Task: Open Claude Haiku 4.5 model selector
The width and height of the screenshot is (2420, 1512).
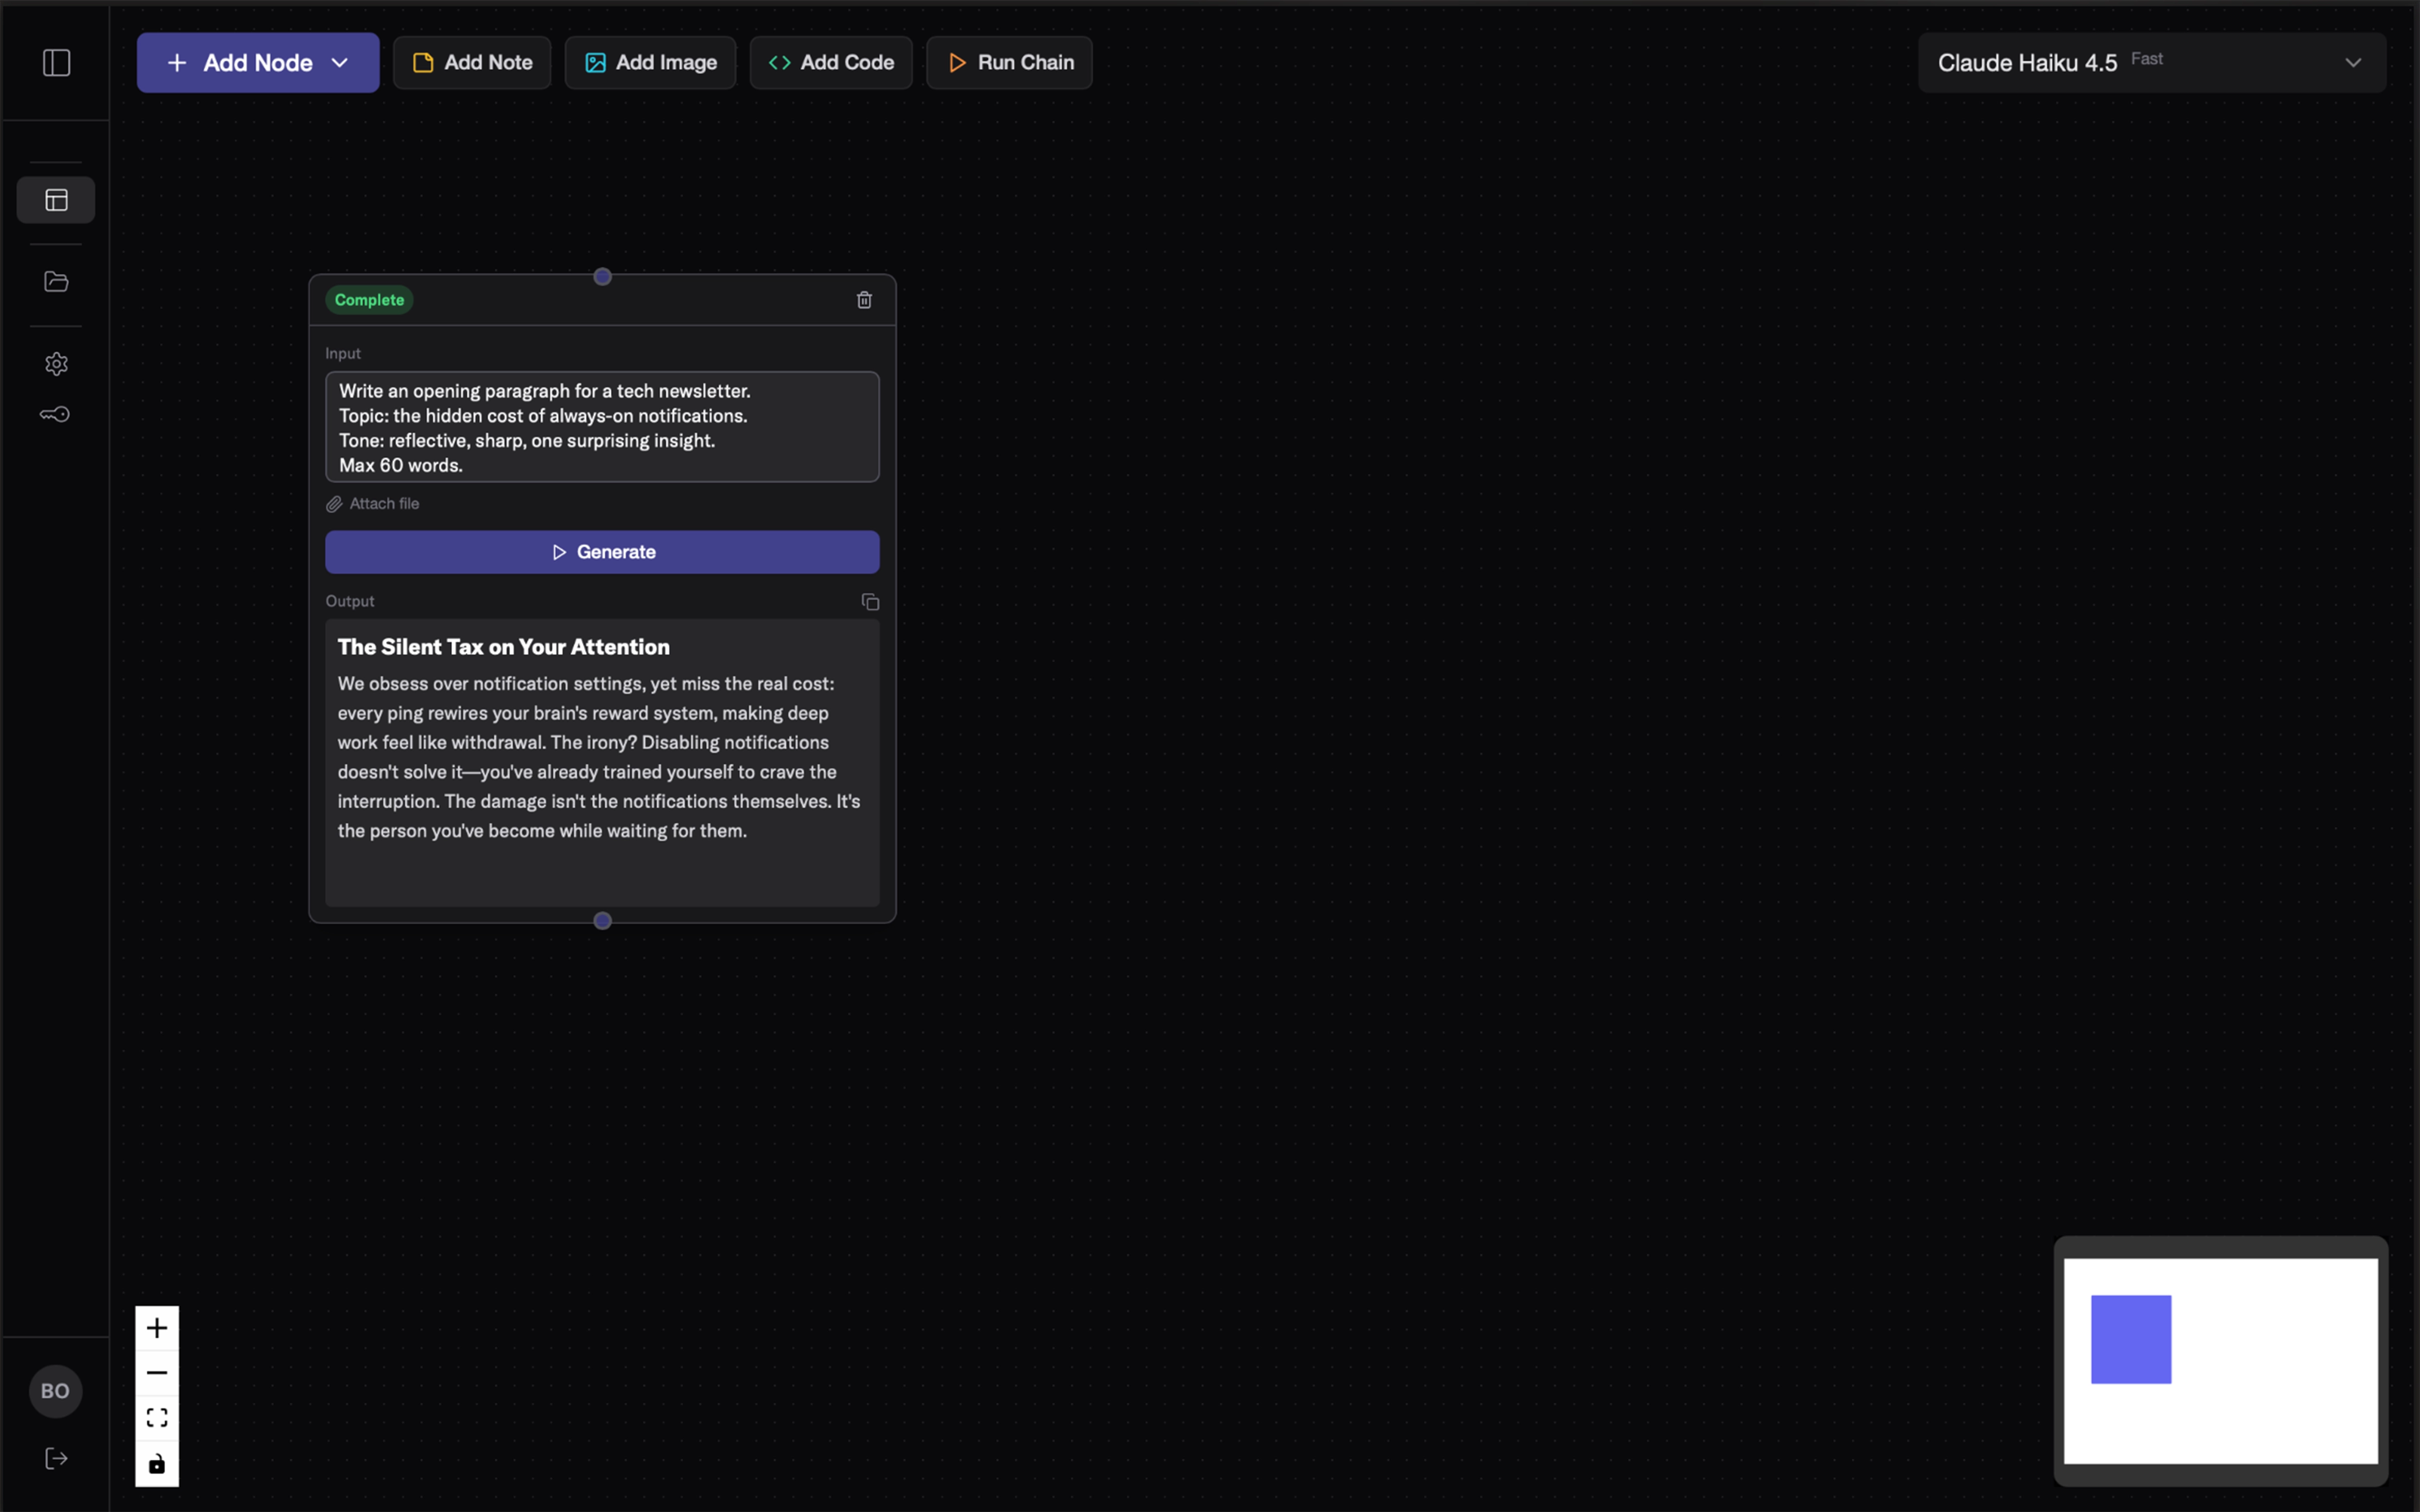Action: (2151, 63)
